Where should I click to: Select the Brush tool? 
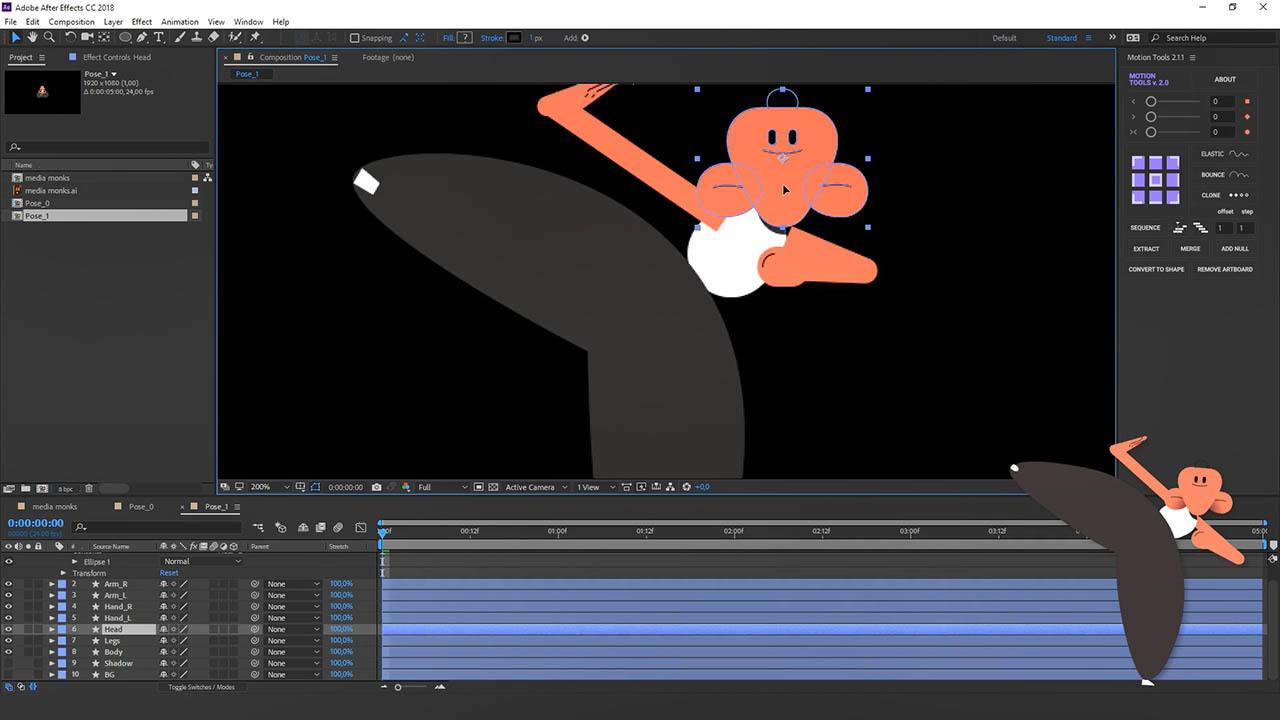pyautogui.click(x=180, y=37)
